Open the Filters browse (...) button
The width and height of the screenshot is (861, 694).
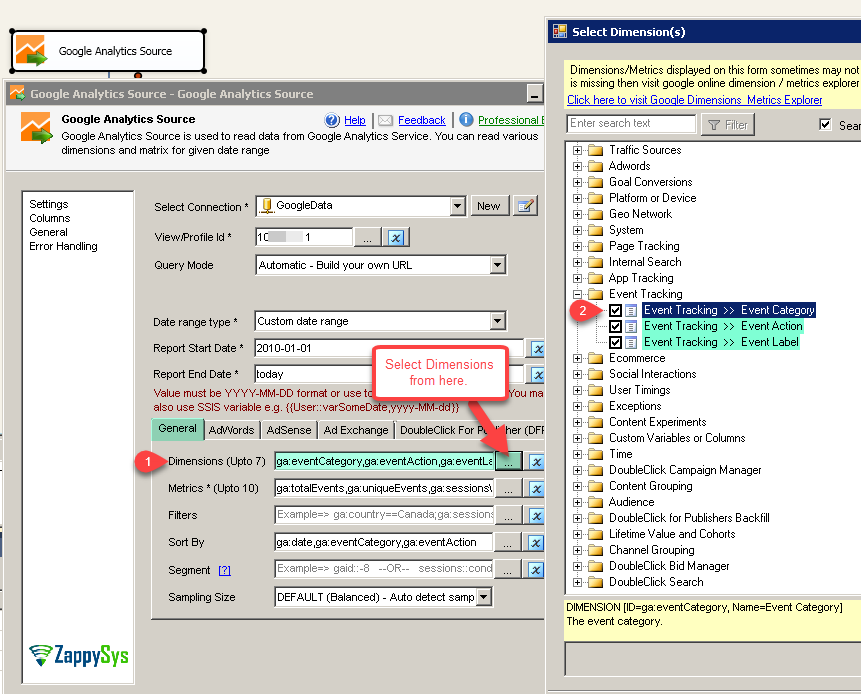pyautogui.click(x=508, y=516)
